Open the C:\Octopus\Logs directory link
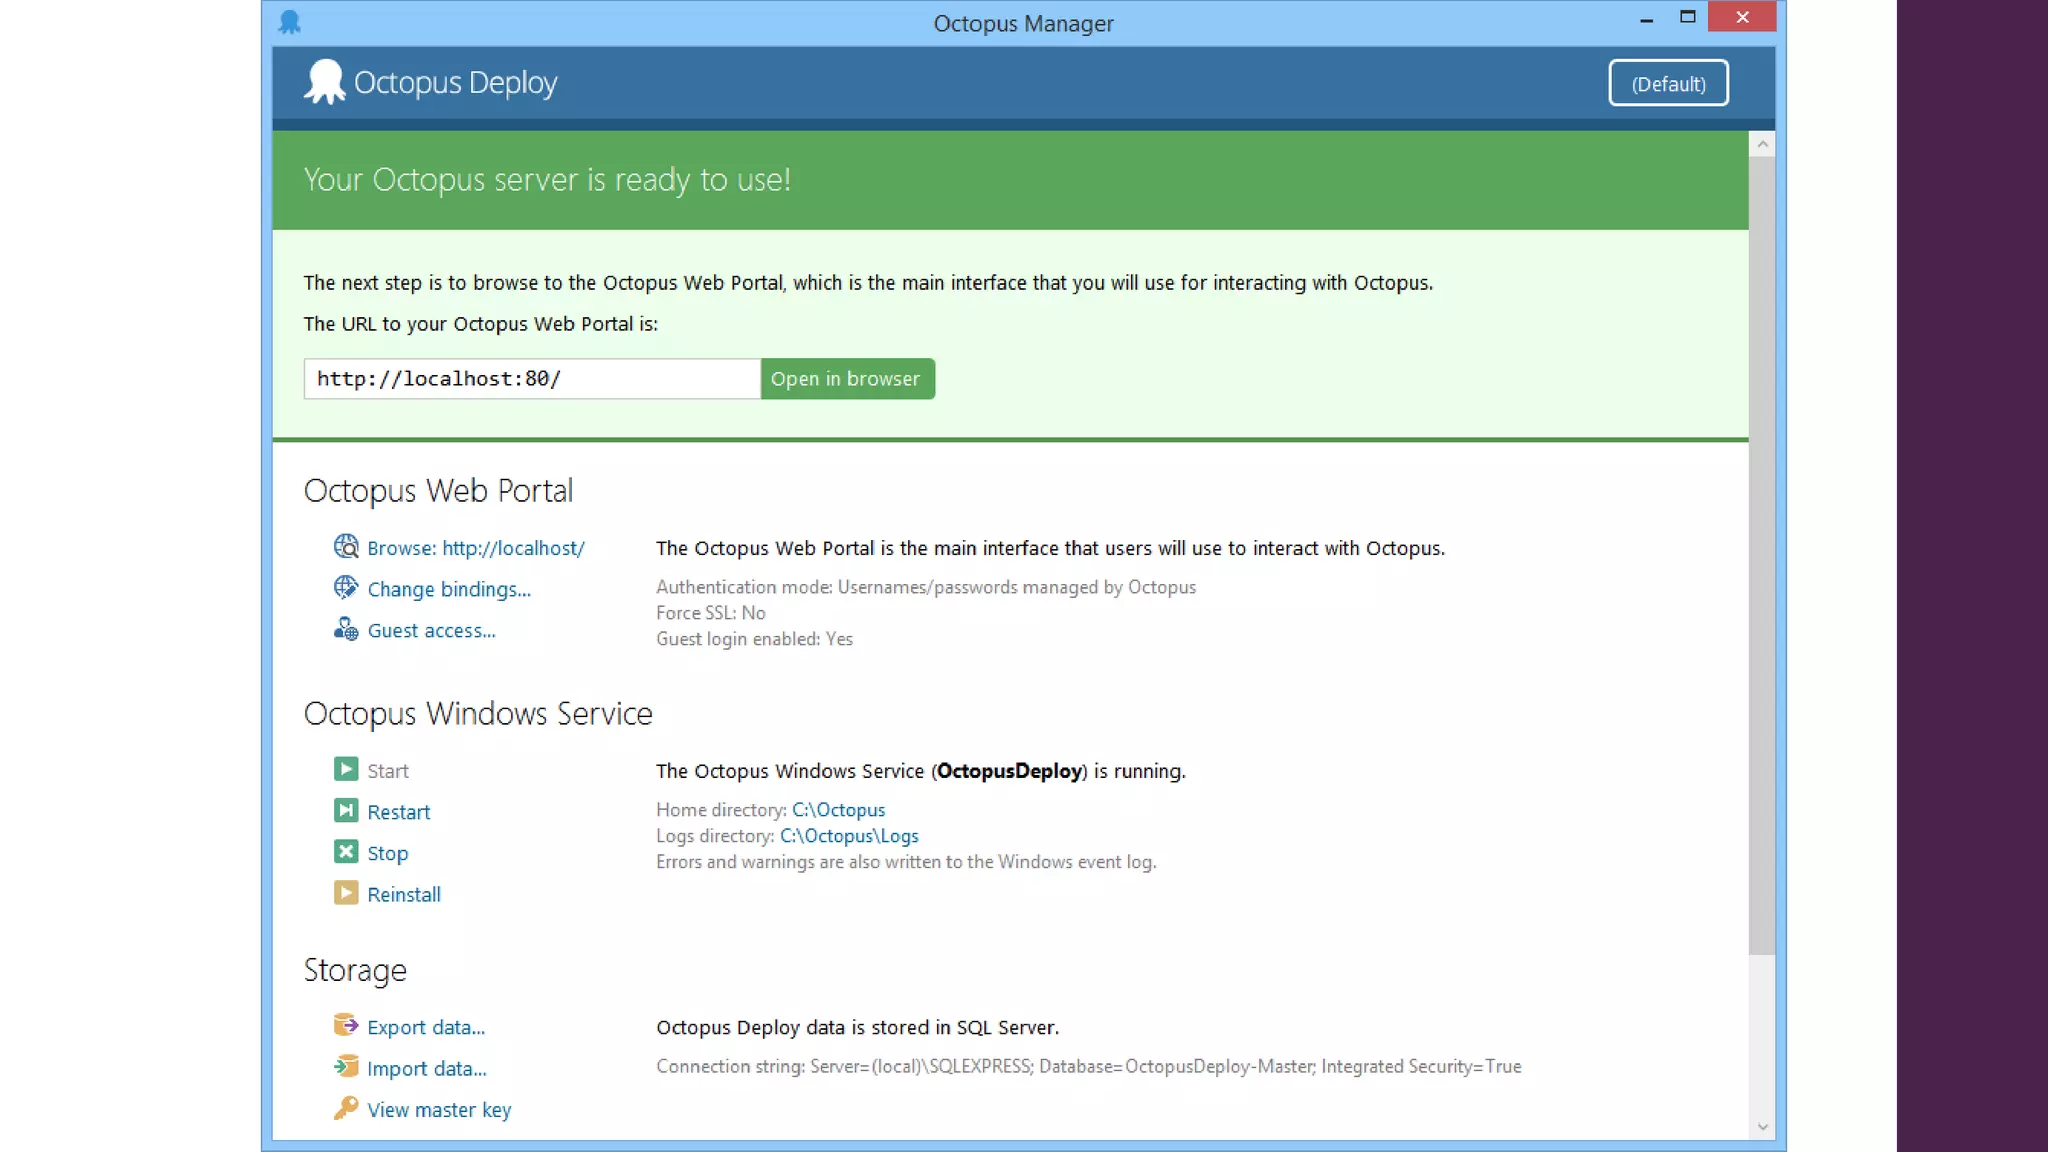2048x1152 pixels. (849, 836)
